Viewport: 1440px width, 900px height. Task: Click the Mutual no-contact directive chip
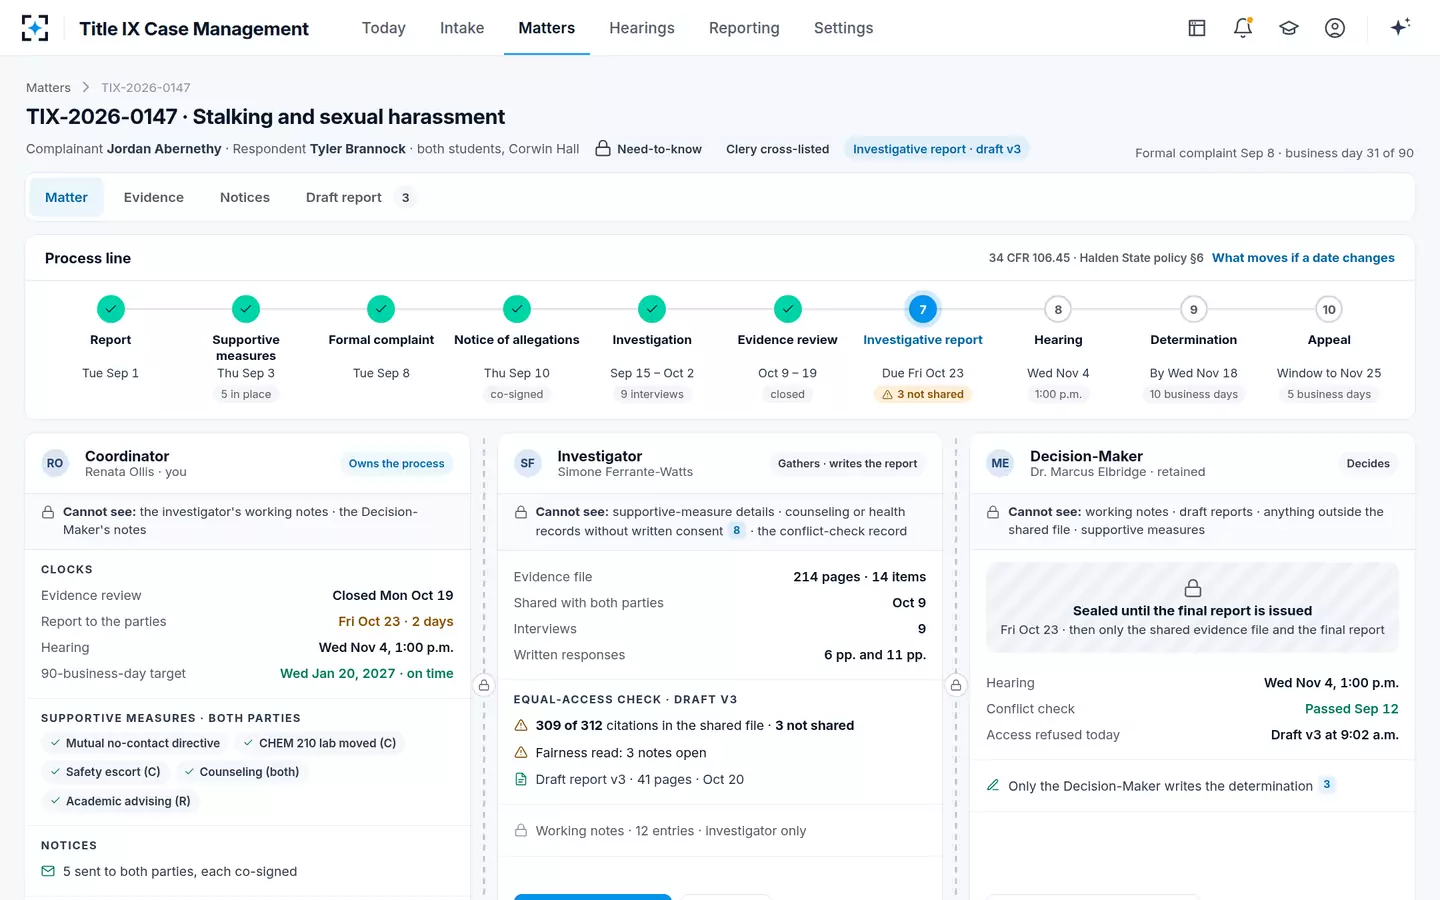pos(135,743)
